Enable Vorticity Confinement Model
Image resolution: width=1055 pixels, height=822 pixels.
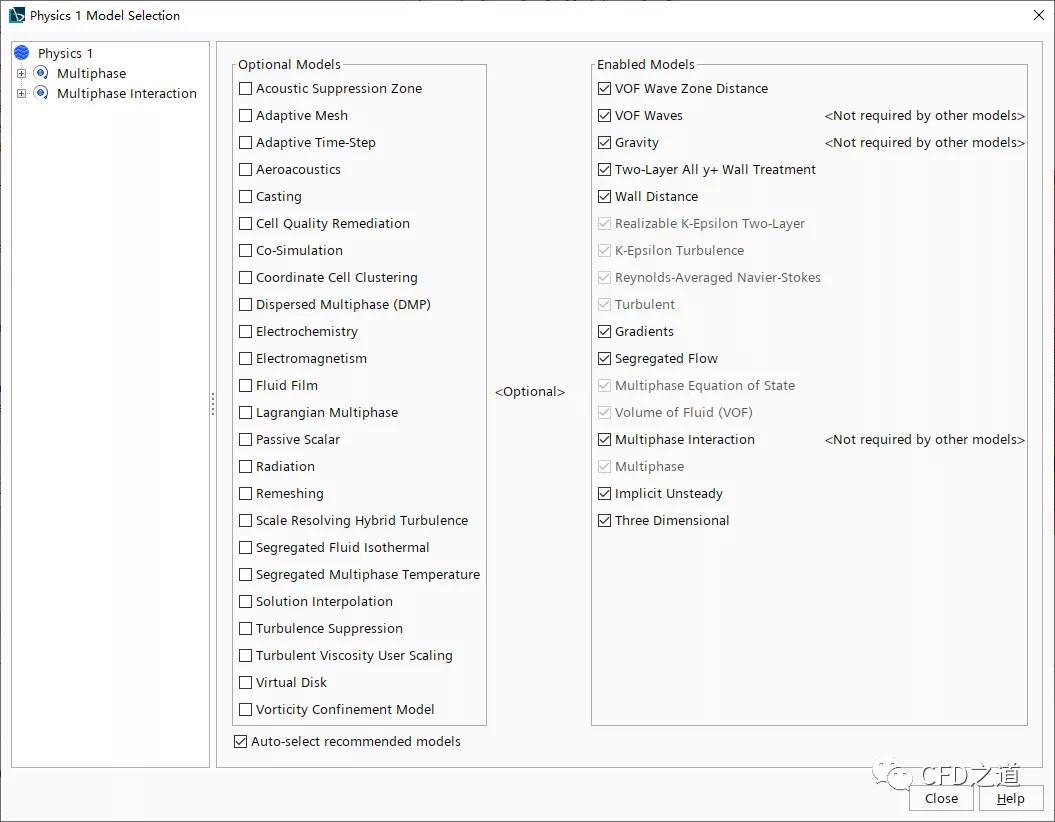[x=246, y=709]
